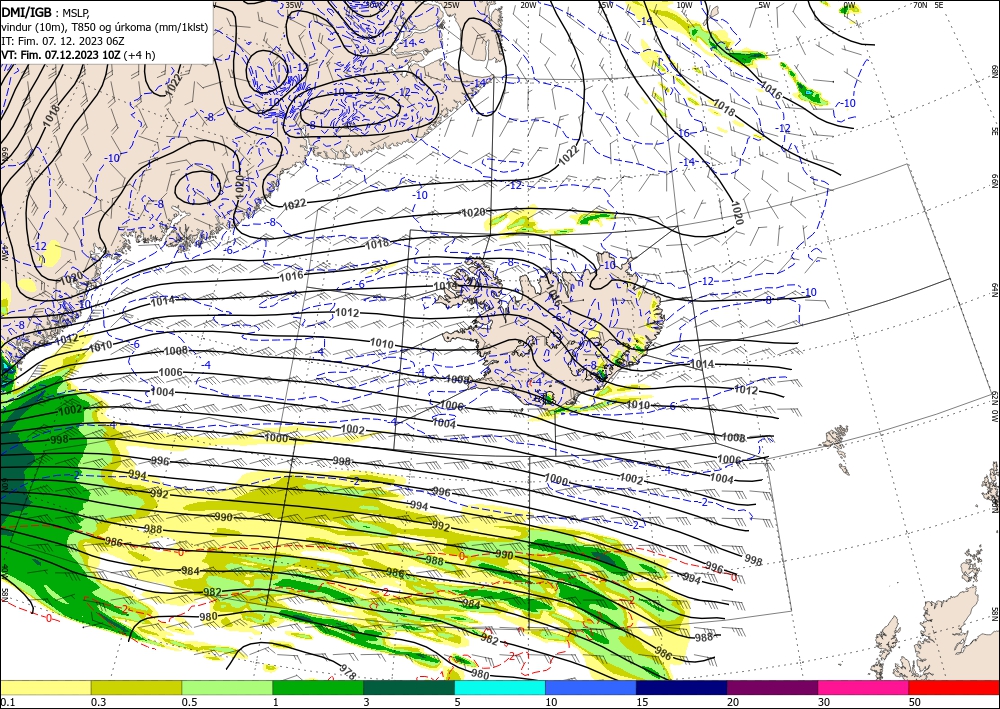Click legend scale value '20'

click(x=733, y=702)
